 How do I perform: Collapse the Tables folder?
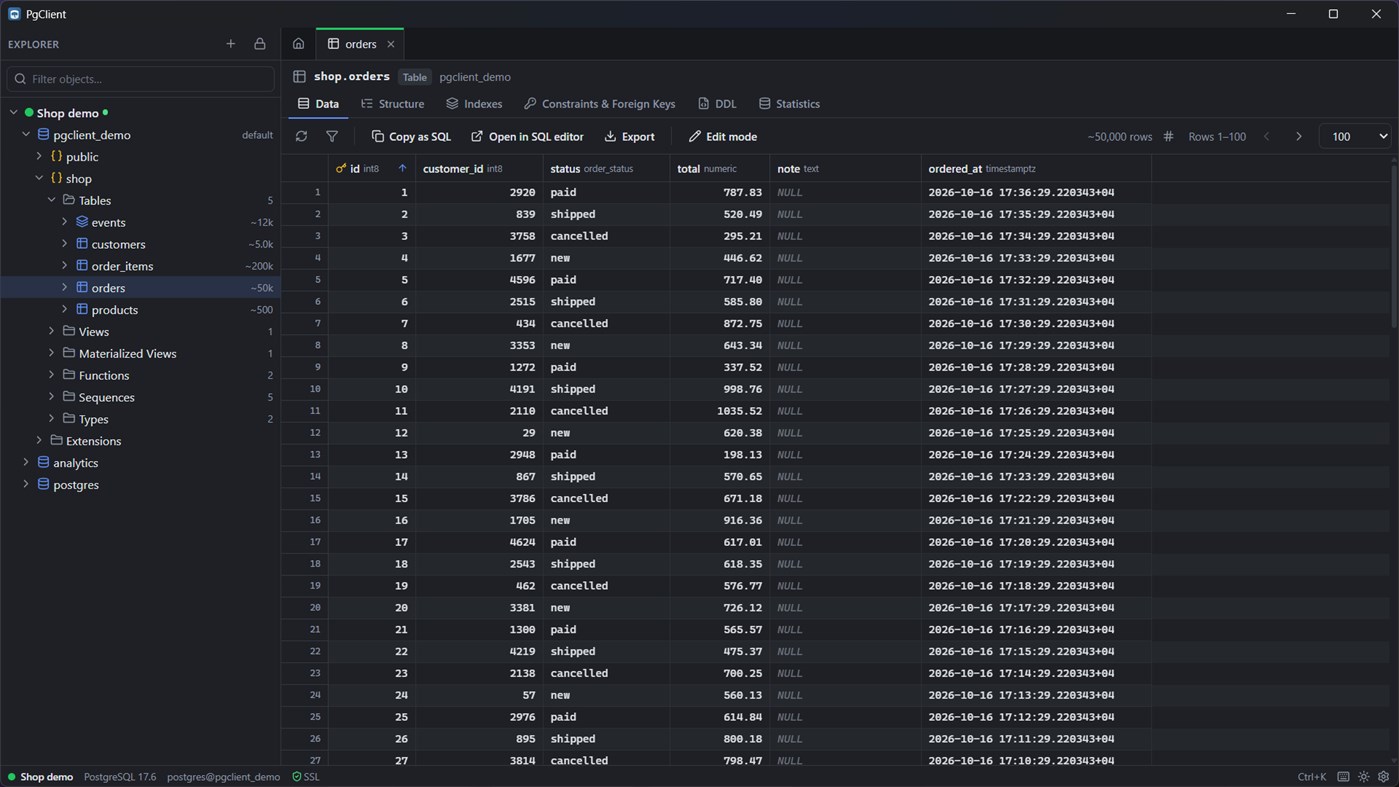pyautogui.click(x=52, y=200)
